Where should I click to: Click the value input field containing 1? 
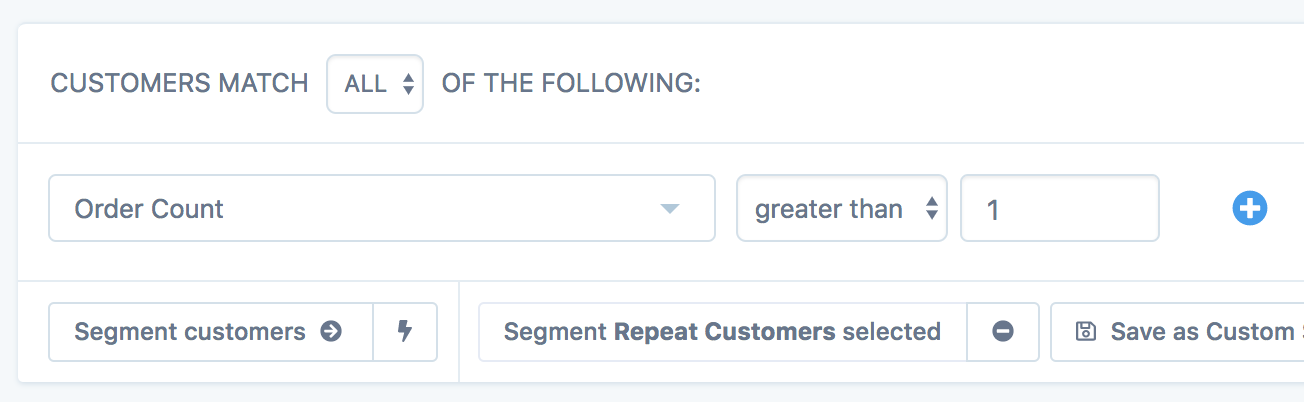[1059, 208]
